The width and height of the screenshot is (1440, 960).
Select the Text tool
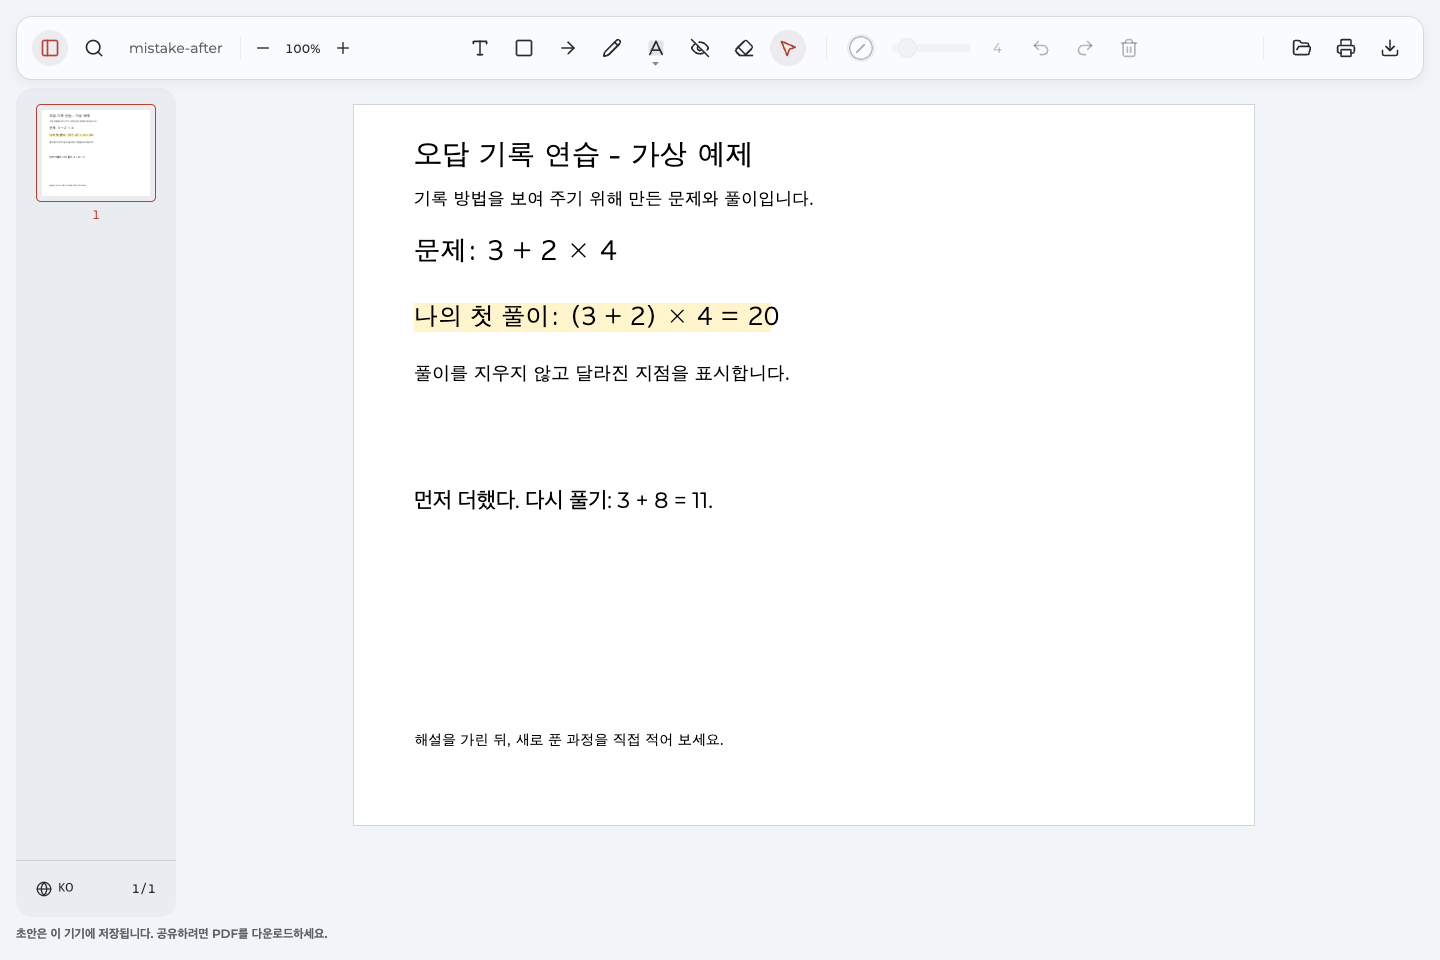[x=480, y=48]
